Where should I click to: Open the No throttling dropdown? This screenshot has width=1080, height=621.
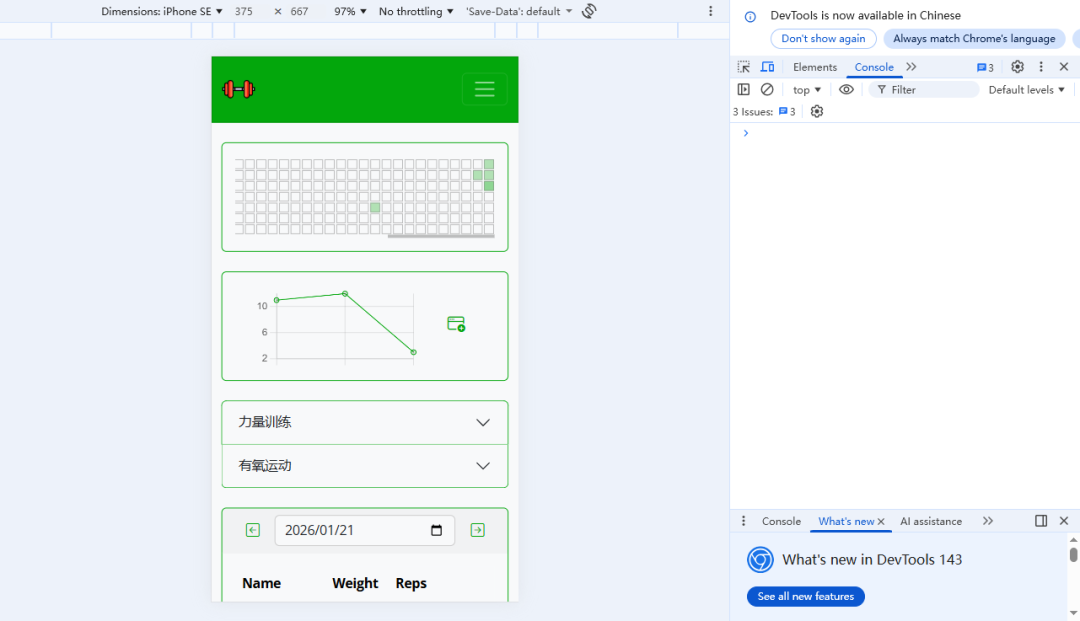pos(415,11)
